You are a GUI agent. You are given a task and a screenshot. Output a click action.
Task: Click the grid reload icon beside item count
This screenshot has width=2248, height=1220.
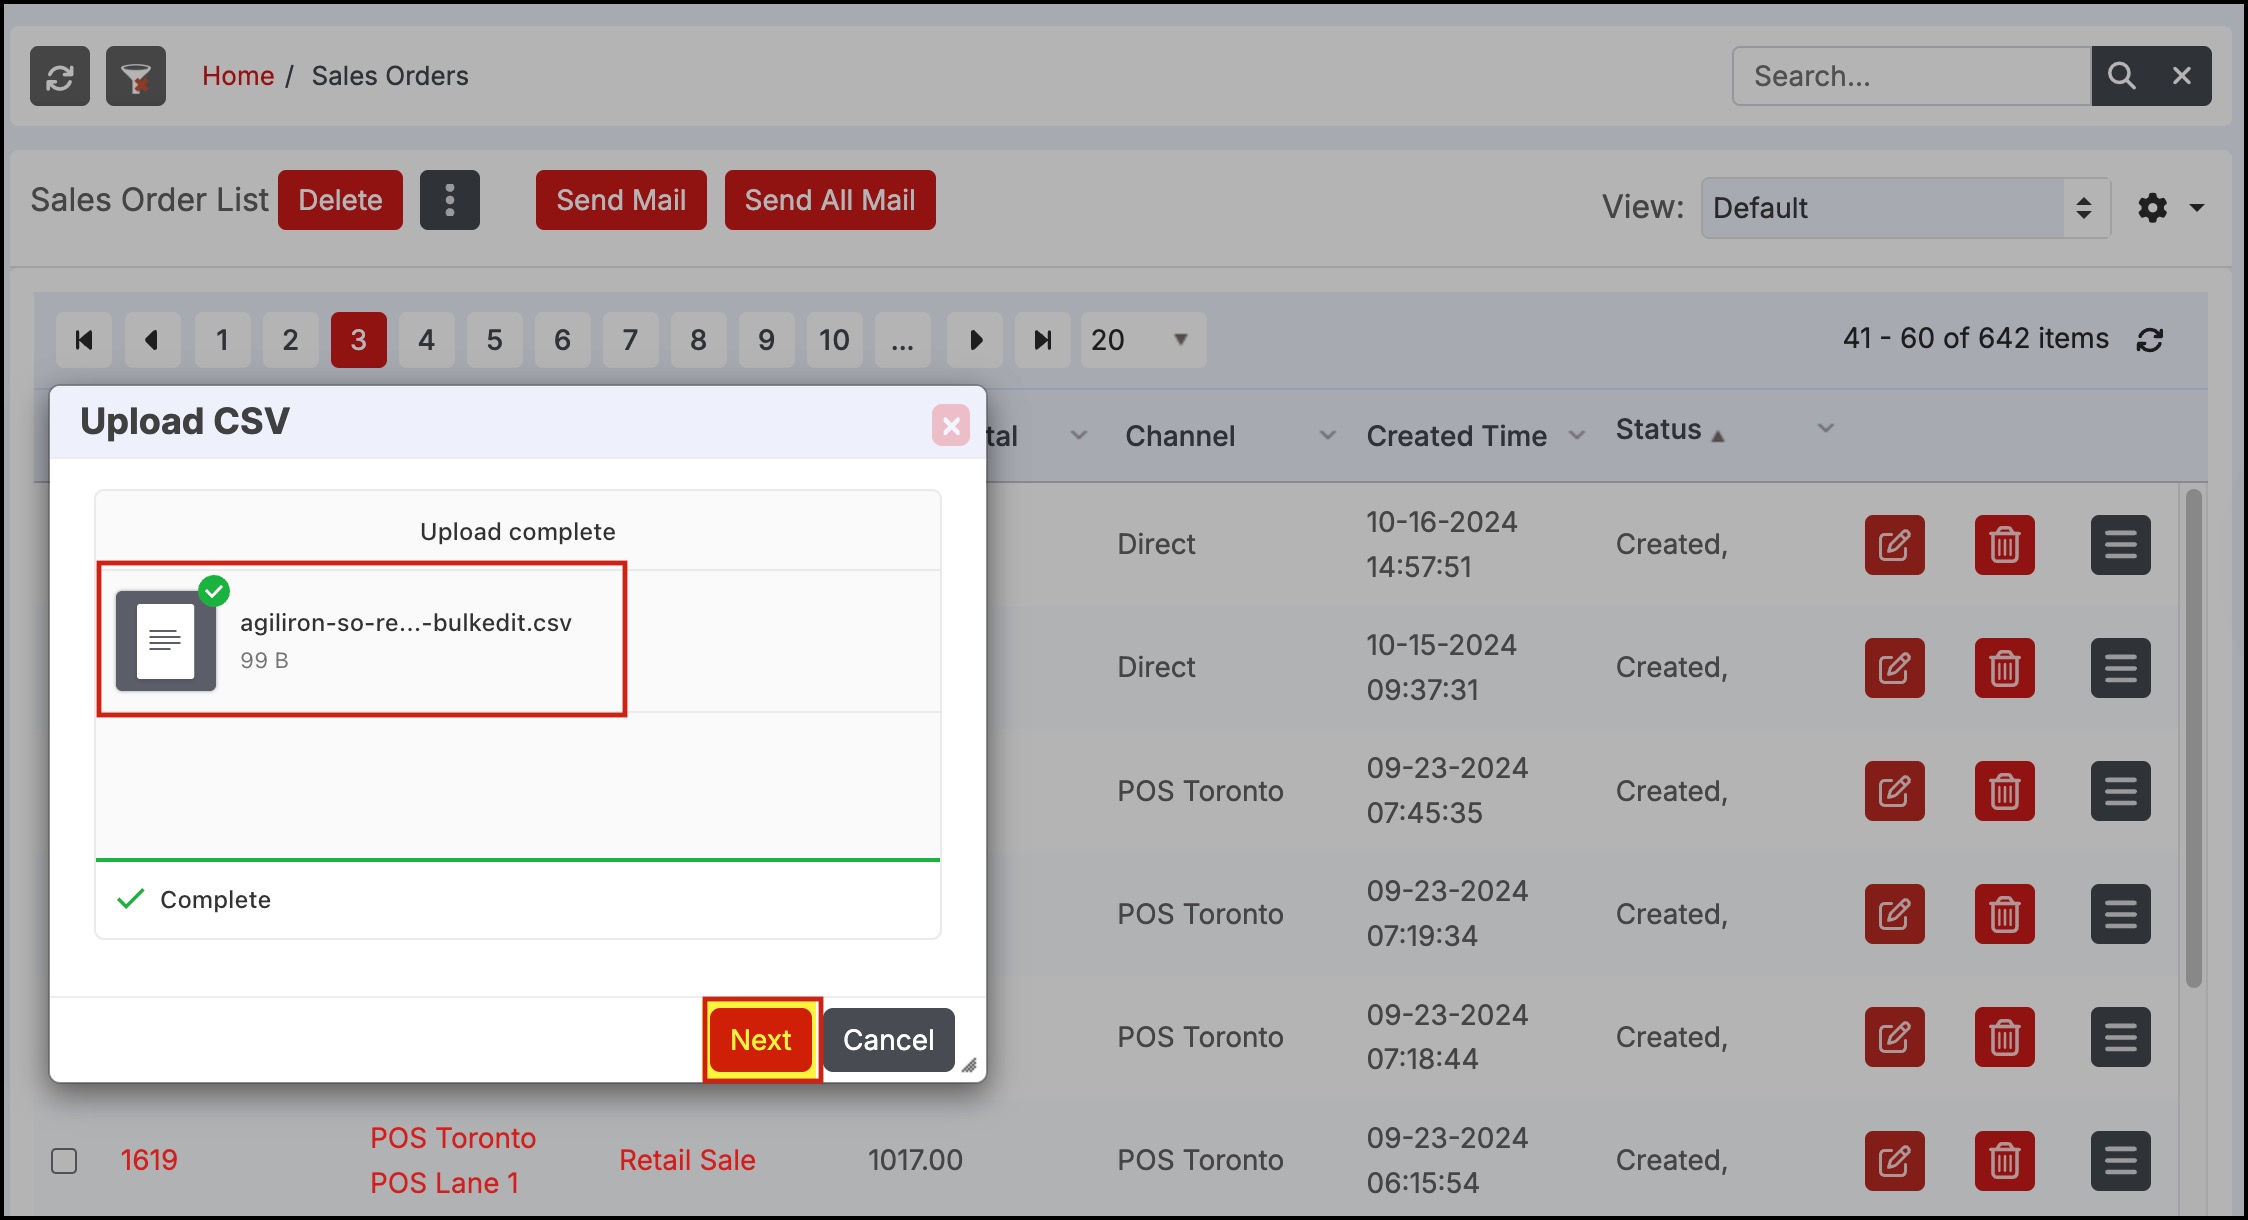tap(2150, 340)
